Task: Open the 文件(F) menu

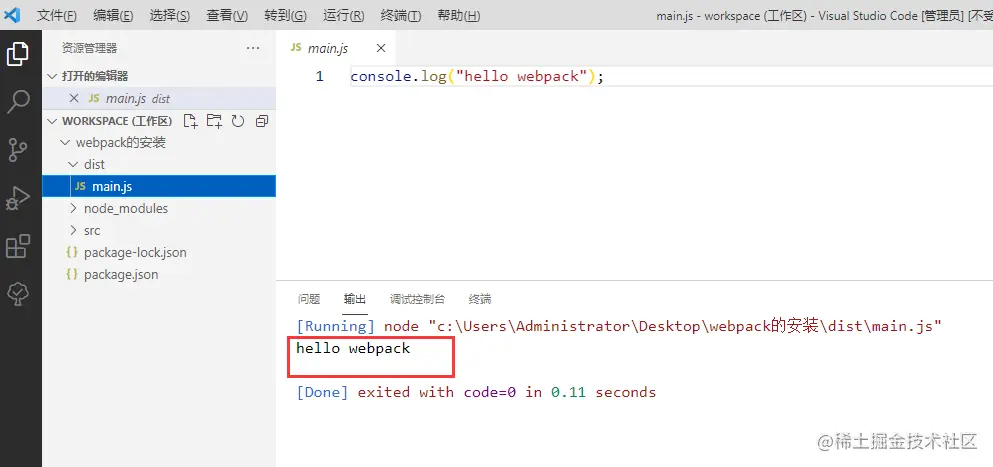Action: click(57, 15)
